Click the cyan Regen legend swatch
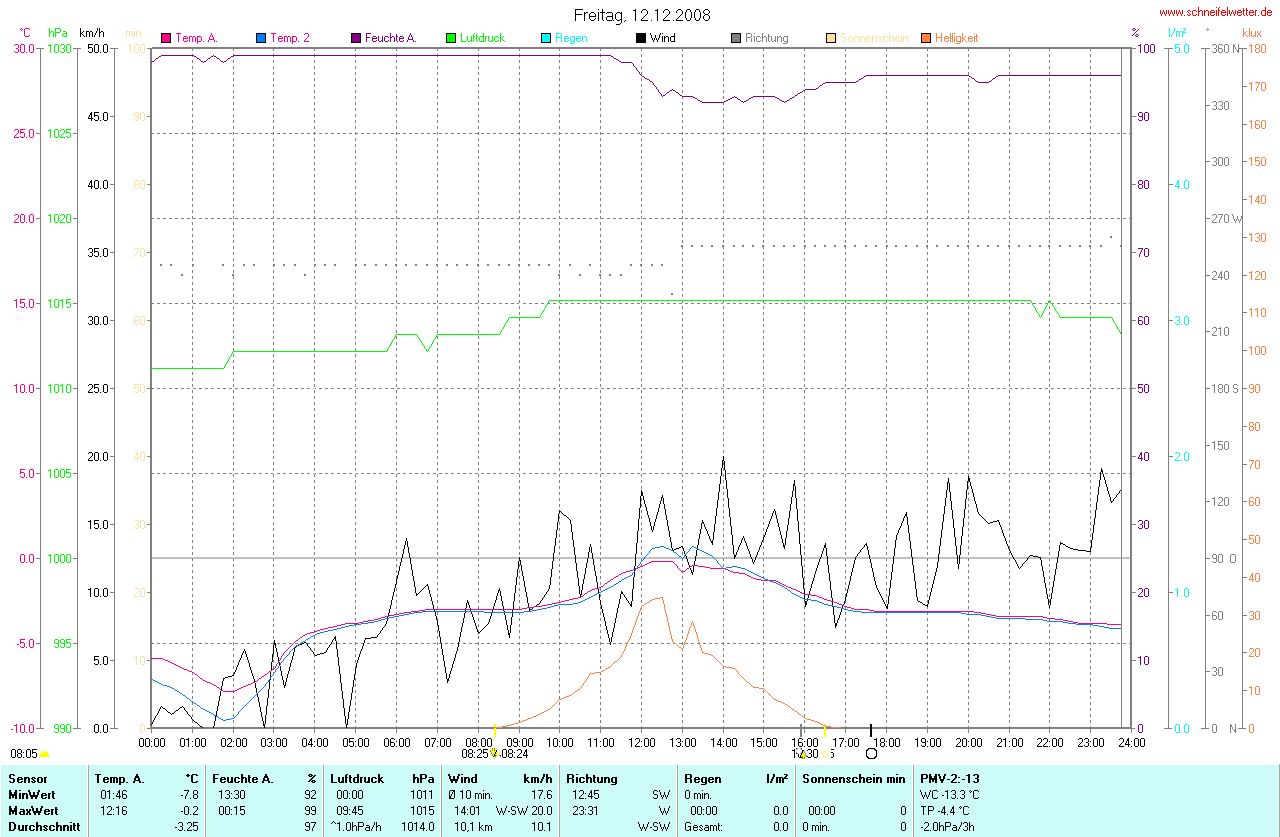This screenshot has height=837, width=1280. click(x=546, y=38)
